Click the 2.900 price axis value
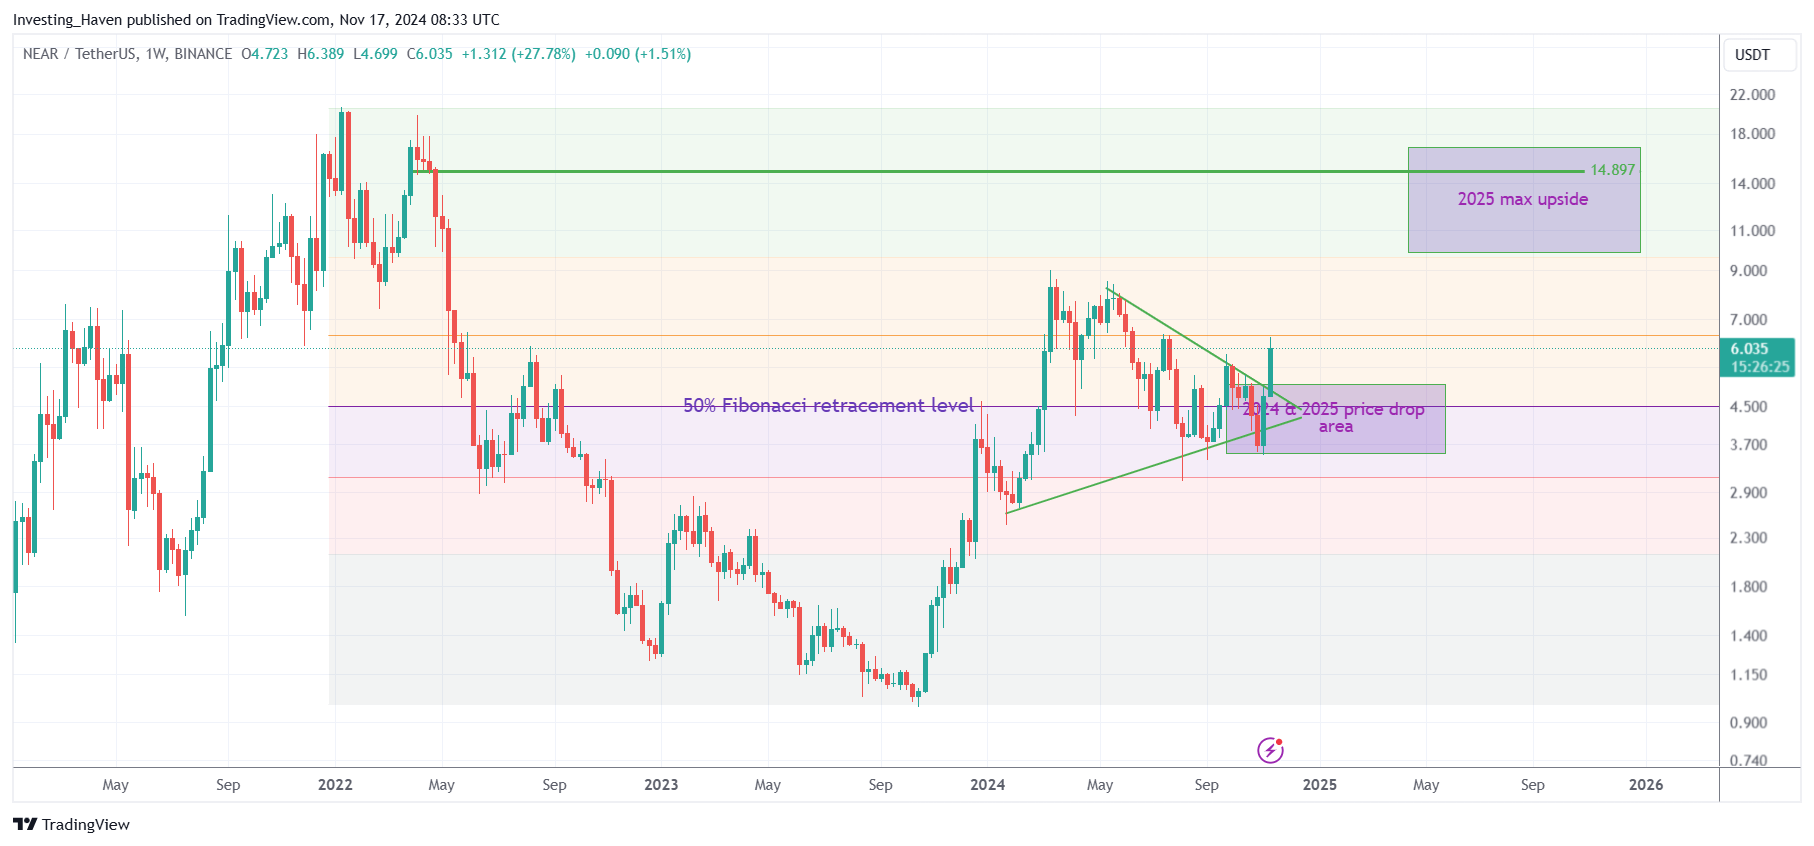Viewport: 1814px width, 846px height. coord(1749,493)
